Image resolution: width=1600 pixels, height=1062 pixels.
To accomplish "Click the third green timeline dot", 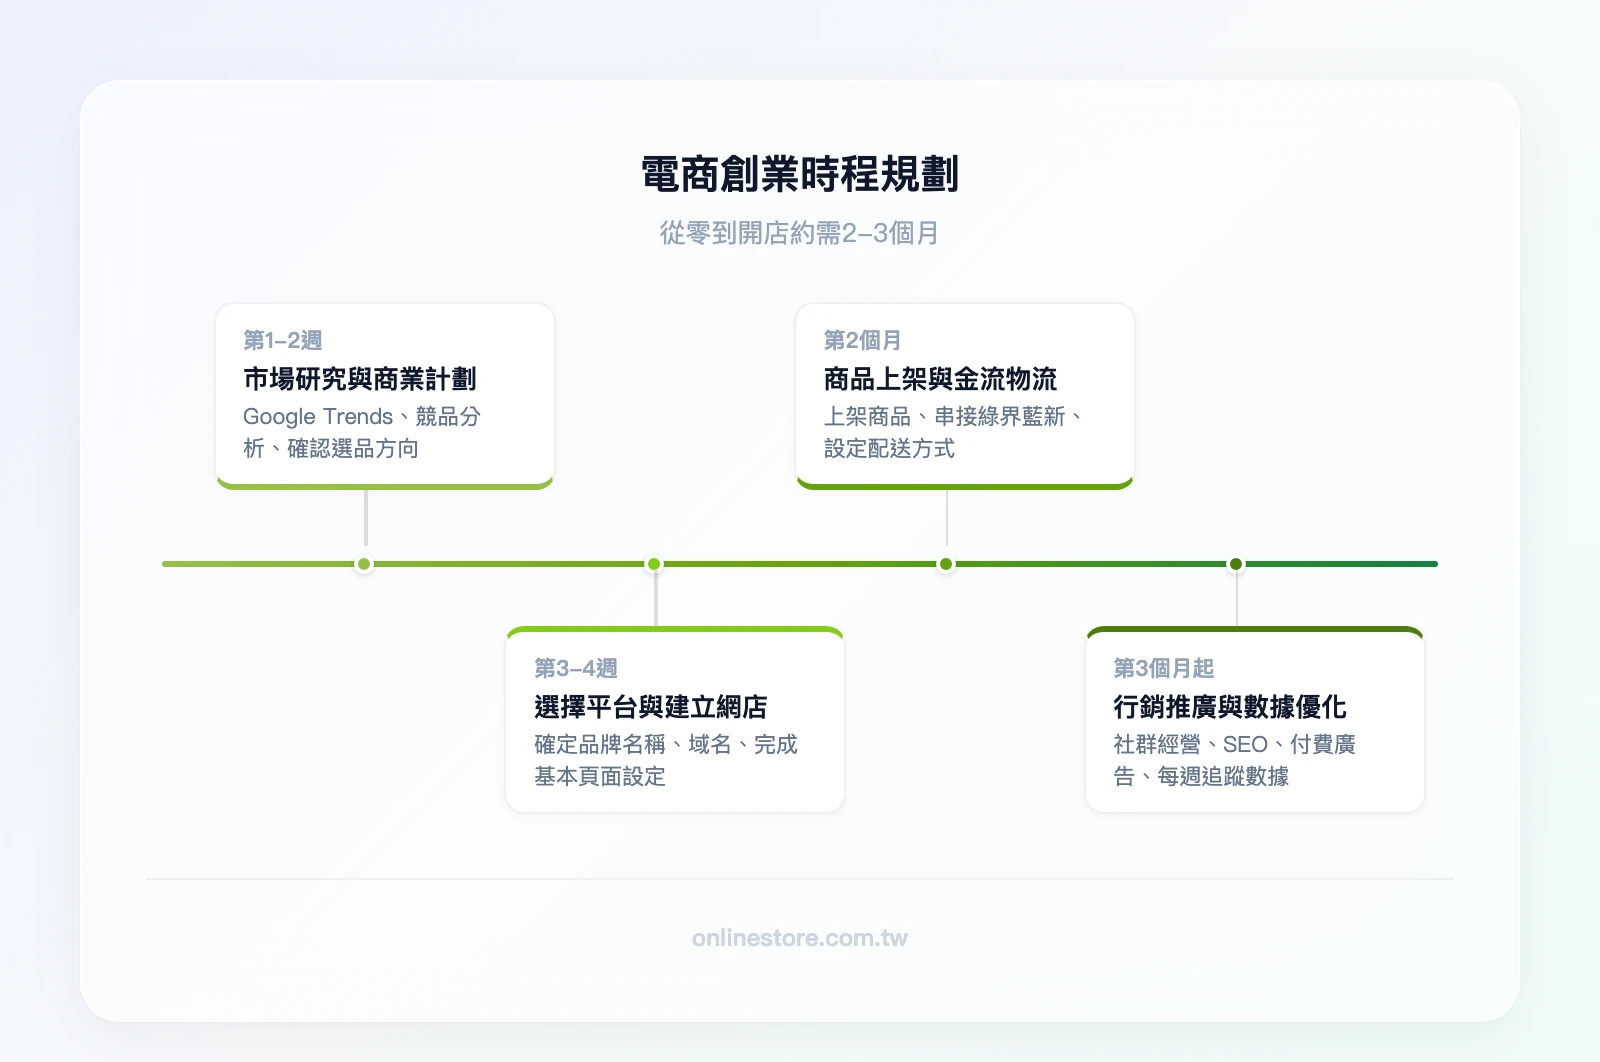I will click(944, 563).
